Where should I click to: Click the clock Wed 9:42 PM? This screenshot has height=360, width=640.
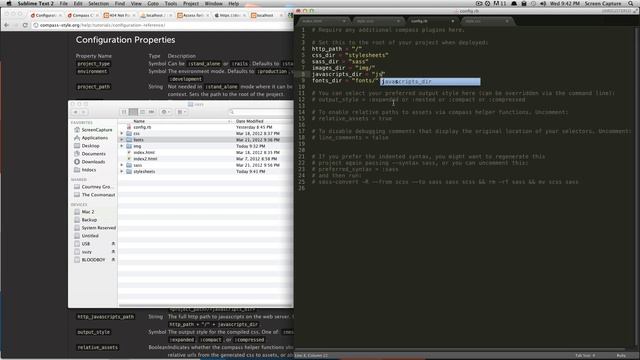point(564,3)
